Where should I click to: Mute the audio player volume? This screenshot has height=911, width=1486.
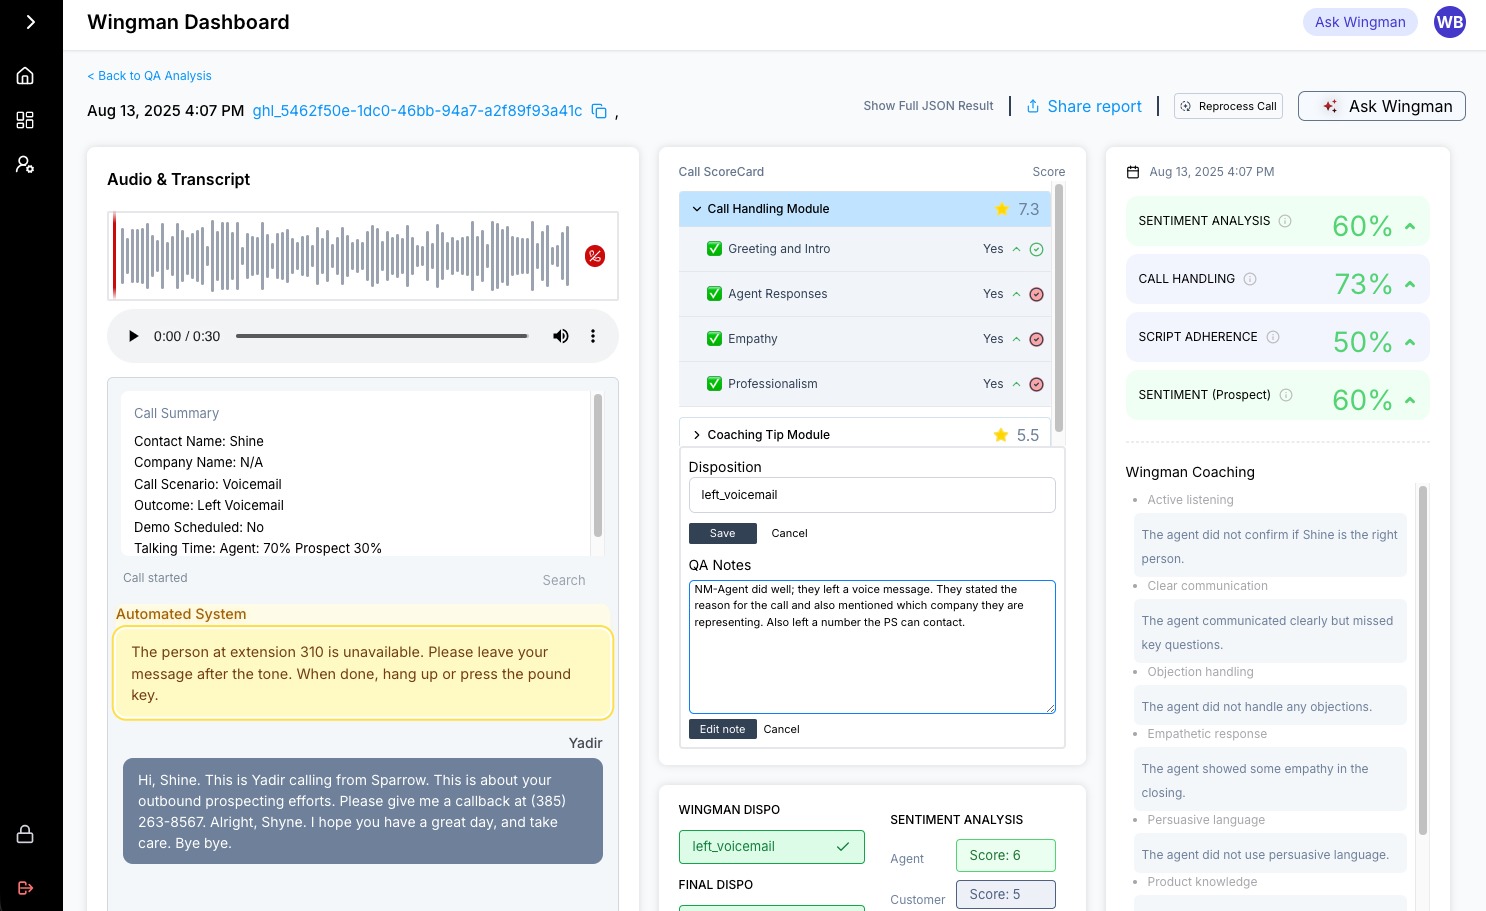pyautogui.click(x=561, y=336)
